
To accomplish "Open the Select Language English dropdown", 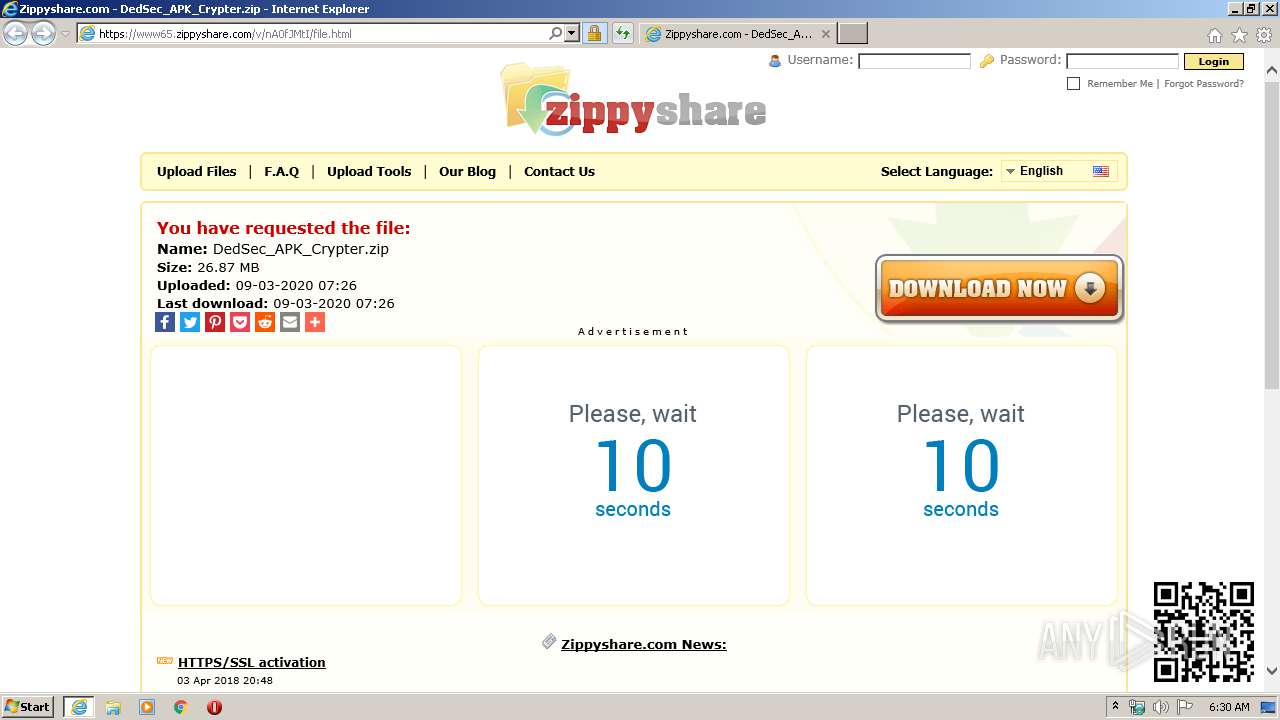I will pos(1059,171).
